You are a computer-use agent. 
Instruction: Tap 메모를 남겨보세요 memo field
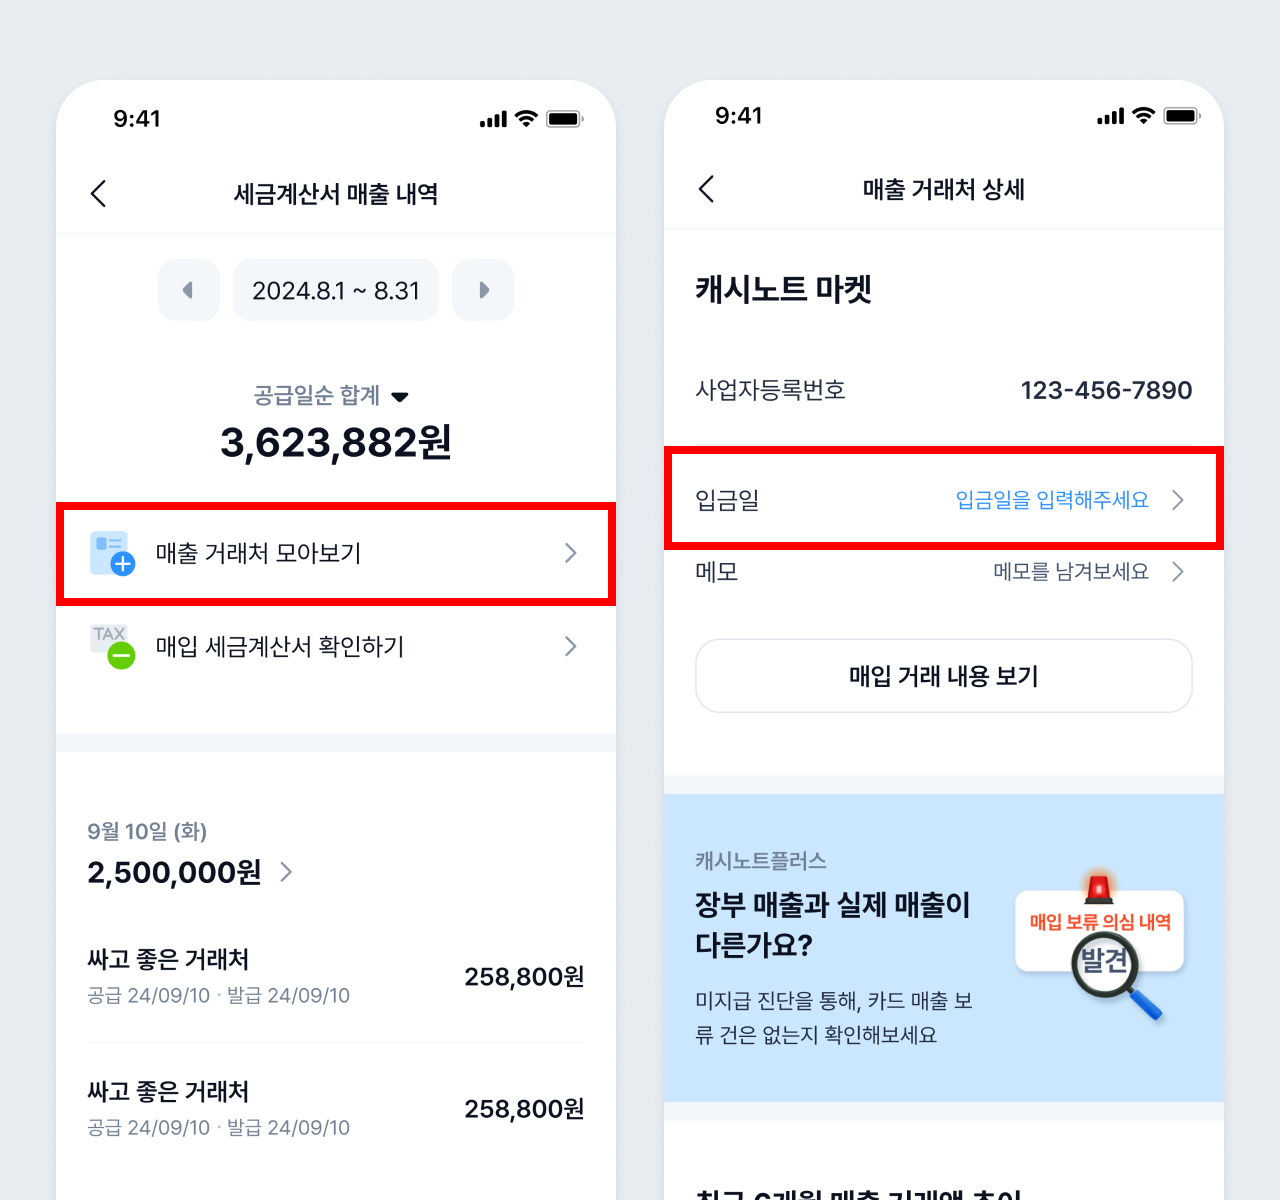(x=1071, y=572)
